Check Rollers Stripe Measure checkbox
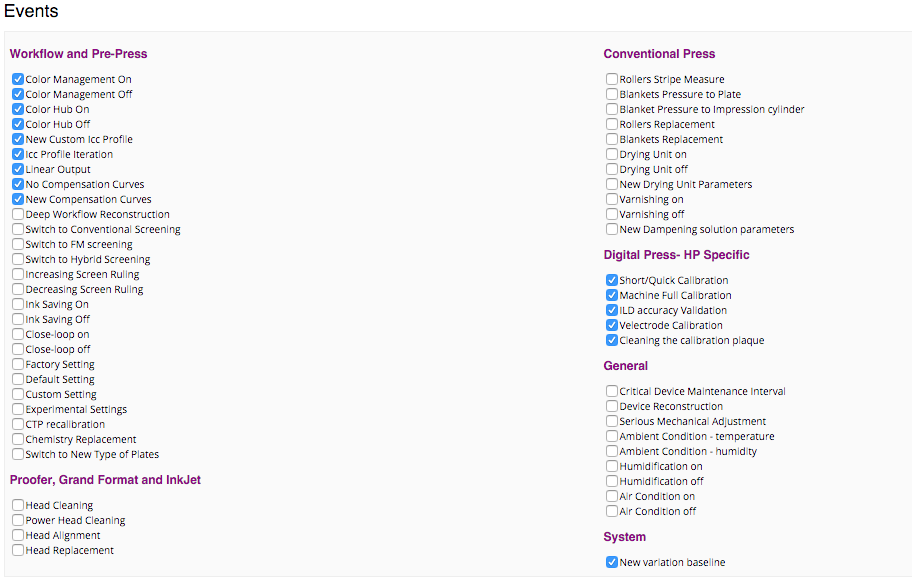 pos(612,79)
